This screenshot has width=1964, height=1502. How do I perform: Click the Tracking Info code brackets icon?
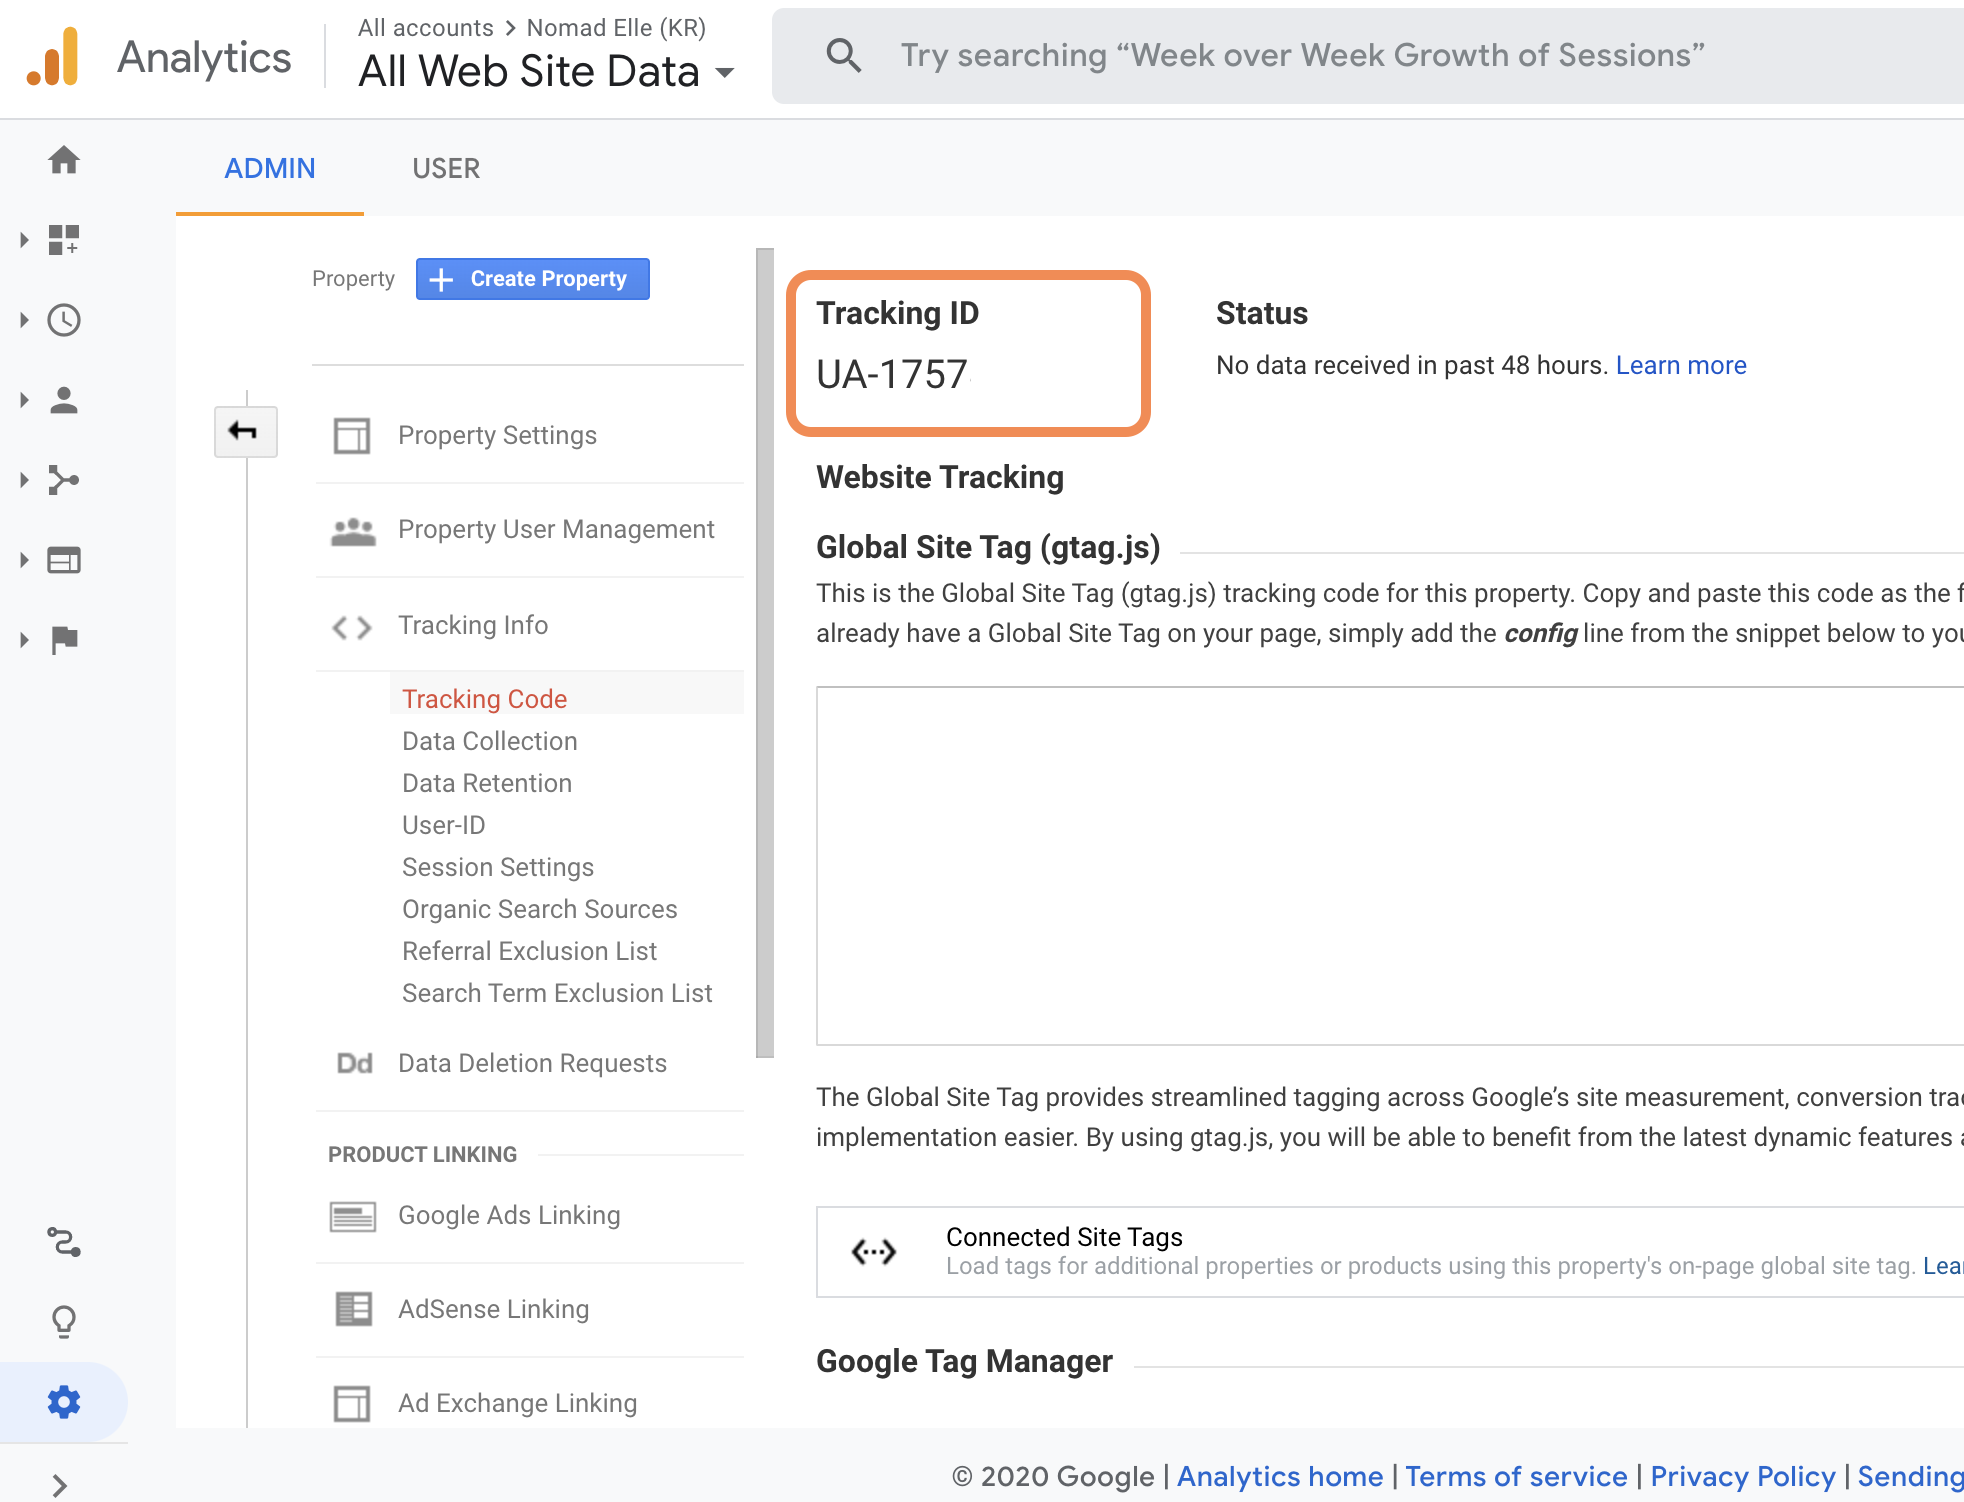[x=352, y=627]
